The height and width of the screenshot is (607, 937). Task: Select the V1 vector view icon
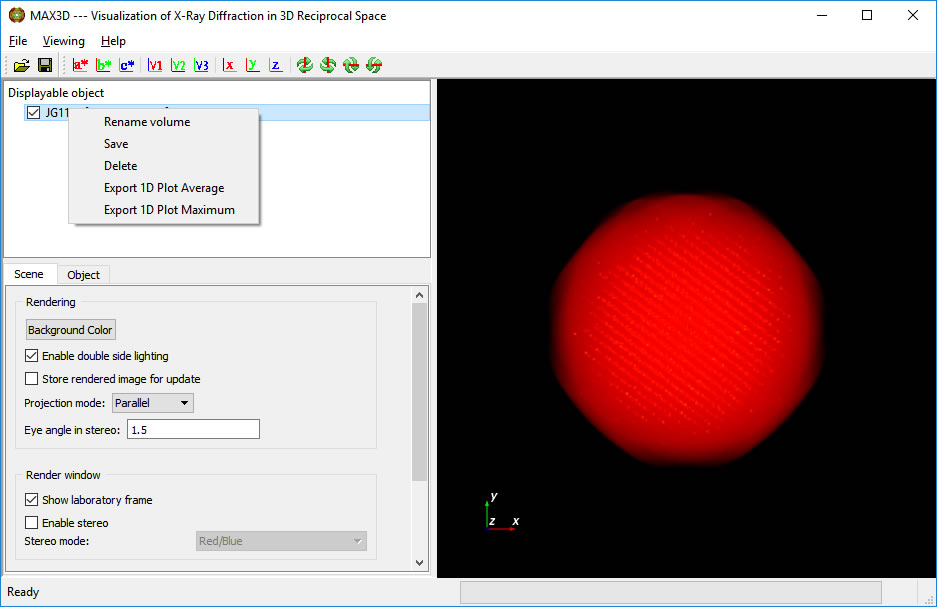point(155,65)
